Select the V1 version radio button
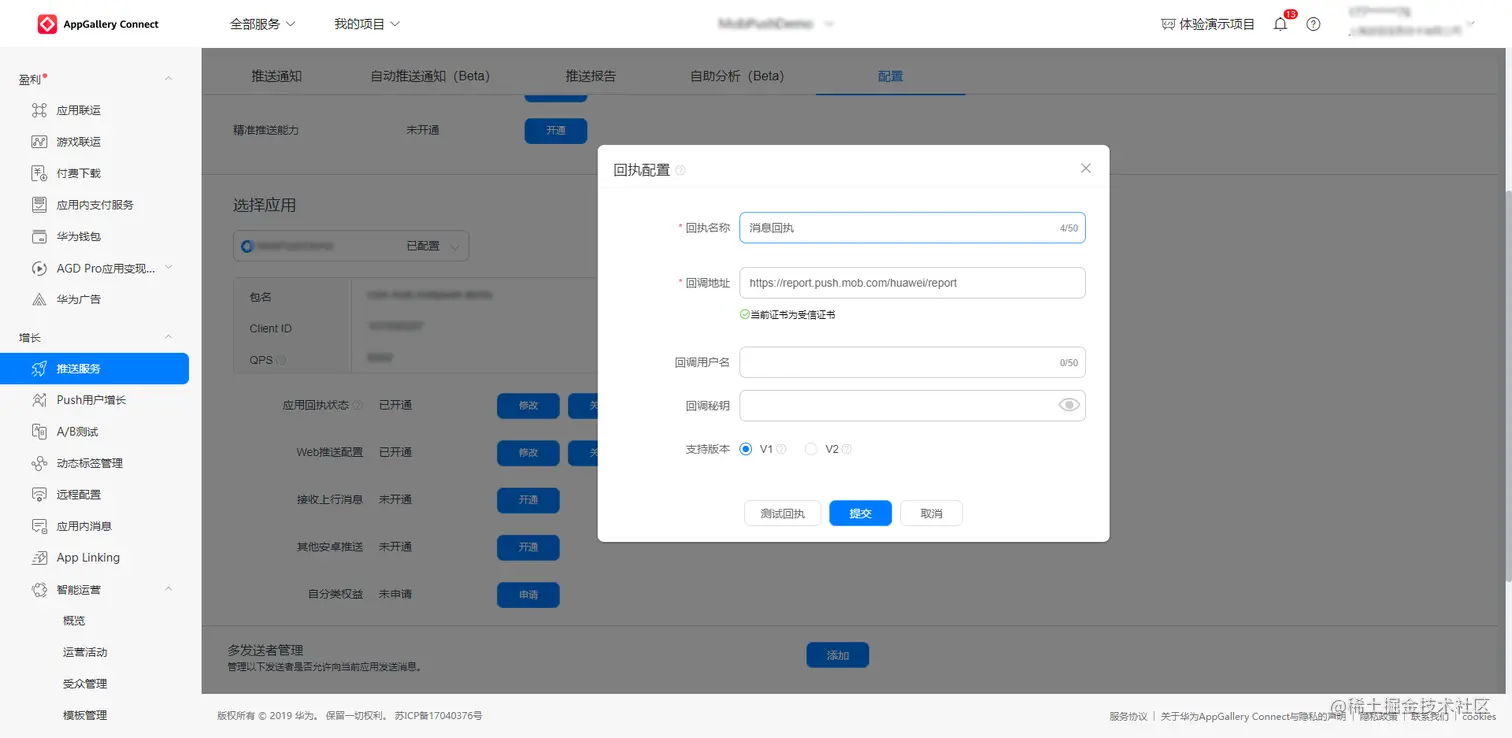1512x738 pixels. (745, 449)
